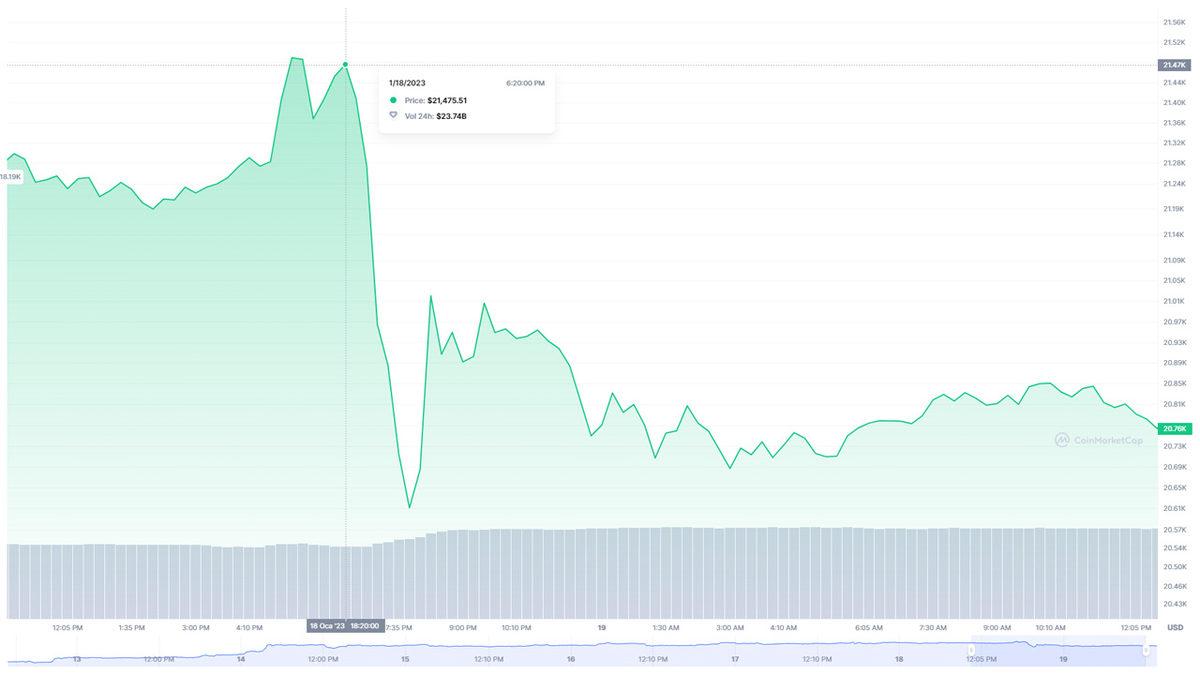Select day 14 in the bottom navigator
This screenshot has height=675, width=1200.
241,660
